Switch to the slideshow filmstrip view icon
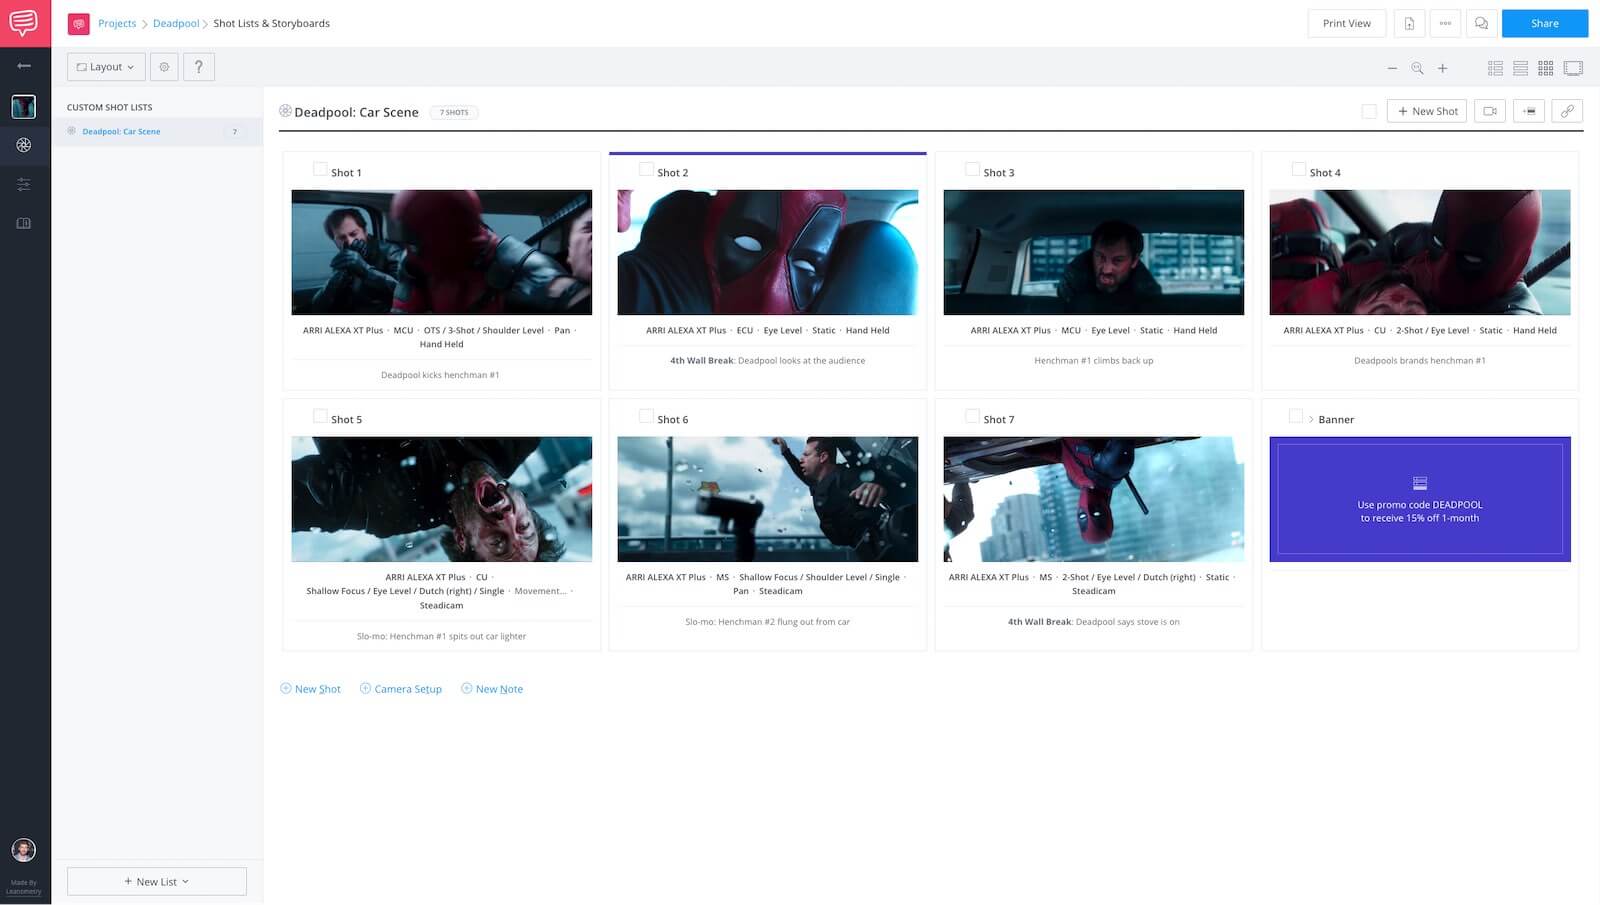The height and width of the screenshot is (905, 1600). tap(1573, 68)
